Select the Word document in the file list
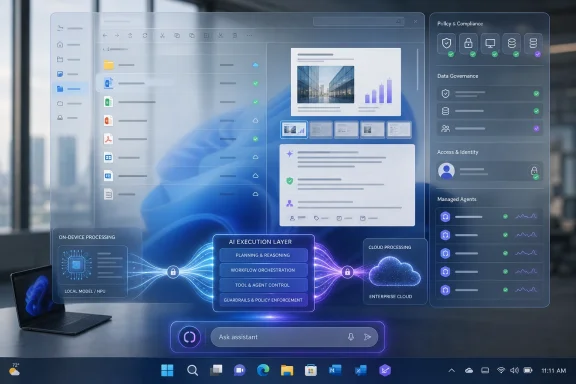The height and width of the screenshot is (384, 576). point(108,83)
